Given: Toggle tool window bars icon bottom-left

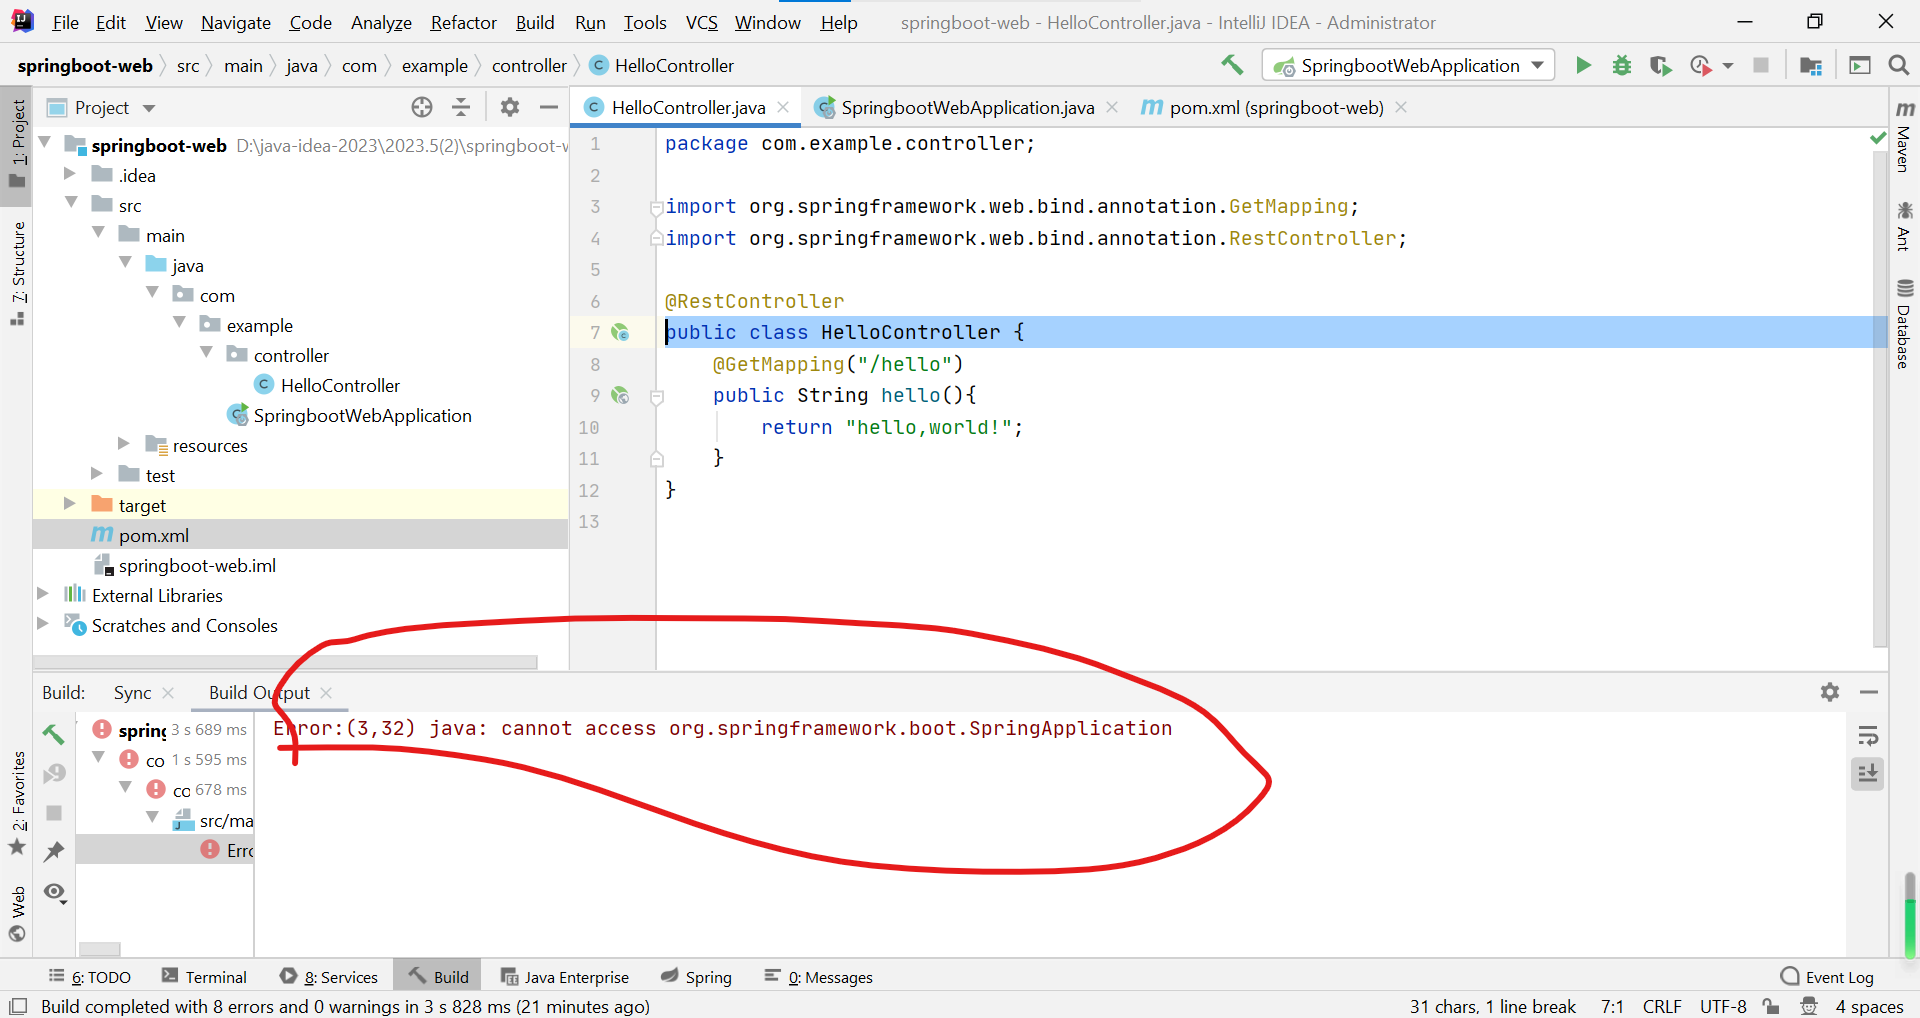Looking at the screenshot, I should [x=18, y=1006].
